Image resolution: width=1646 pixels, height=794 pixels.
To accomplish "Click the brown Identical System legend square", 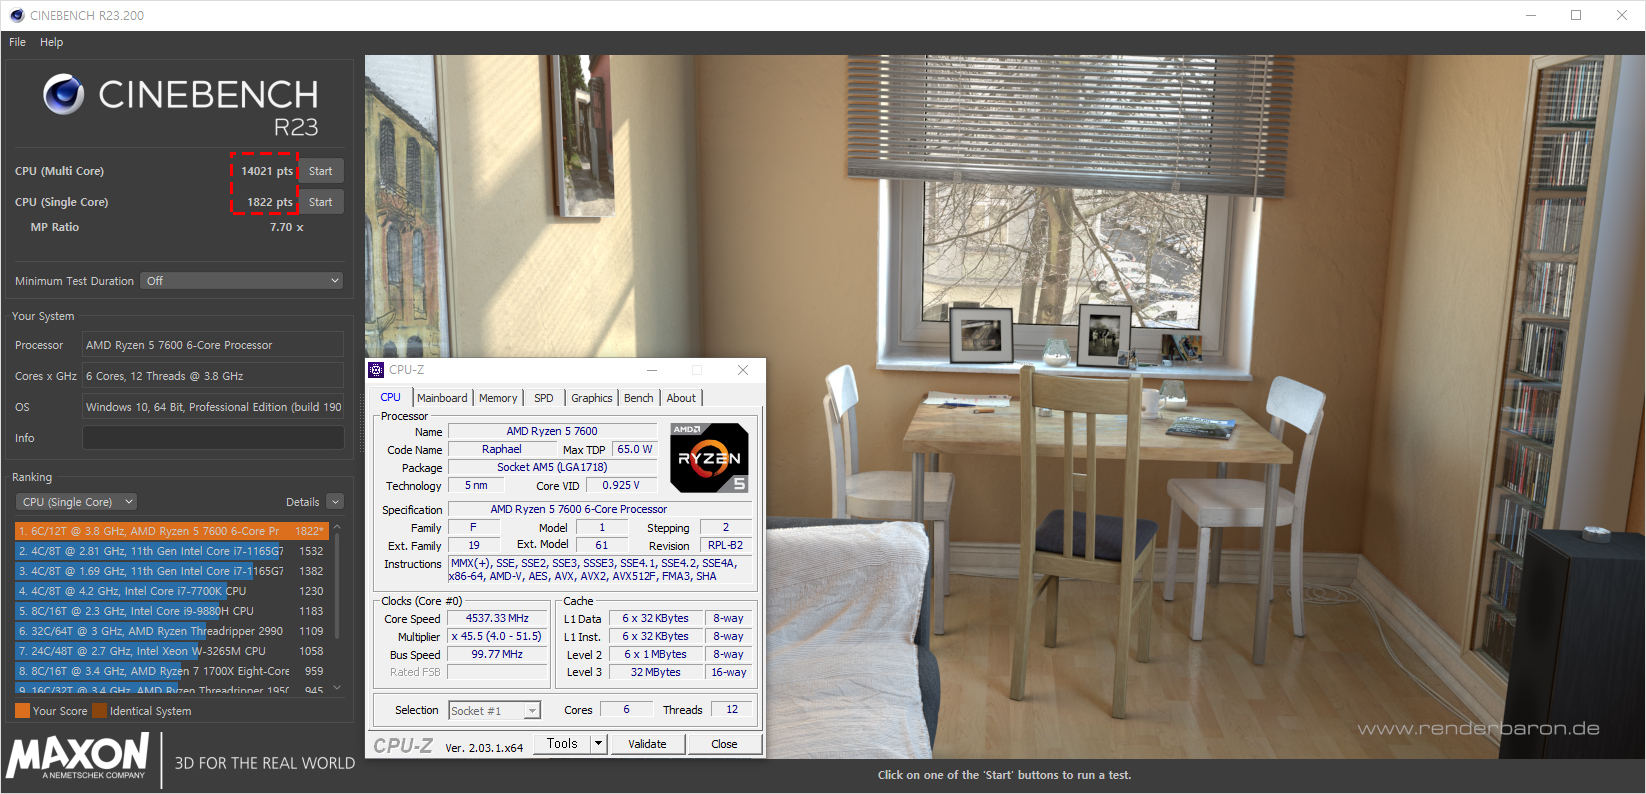I will [x=99, y=711].
